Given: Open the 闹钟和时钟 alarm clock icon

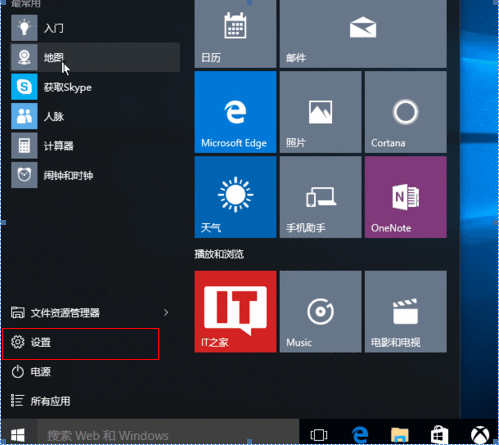Looking at the screenshot, I should (24, 175).
